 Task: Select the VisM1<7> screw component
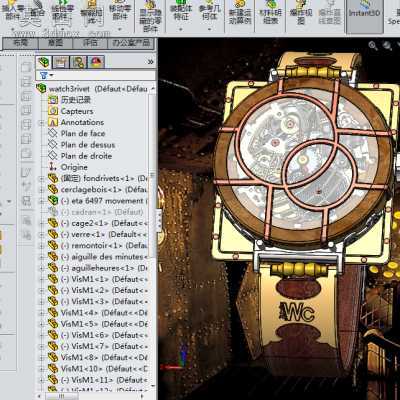point(104,346)
